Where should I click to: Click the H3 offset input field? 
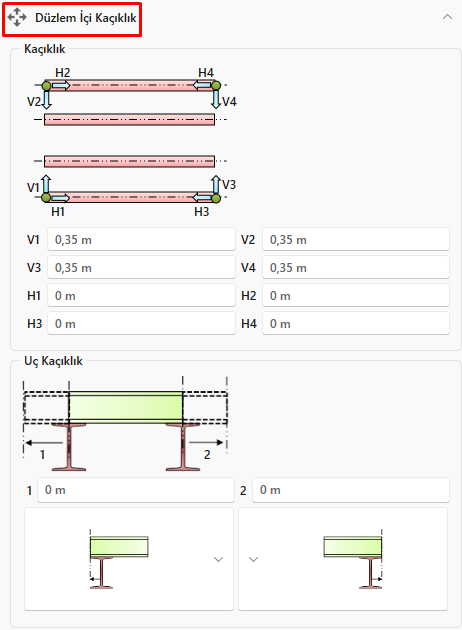pyautogui.click(x=141, y=323)
